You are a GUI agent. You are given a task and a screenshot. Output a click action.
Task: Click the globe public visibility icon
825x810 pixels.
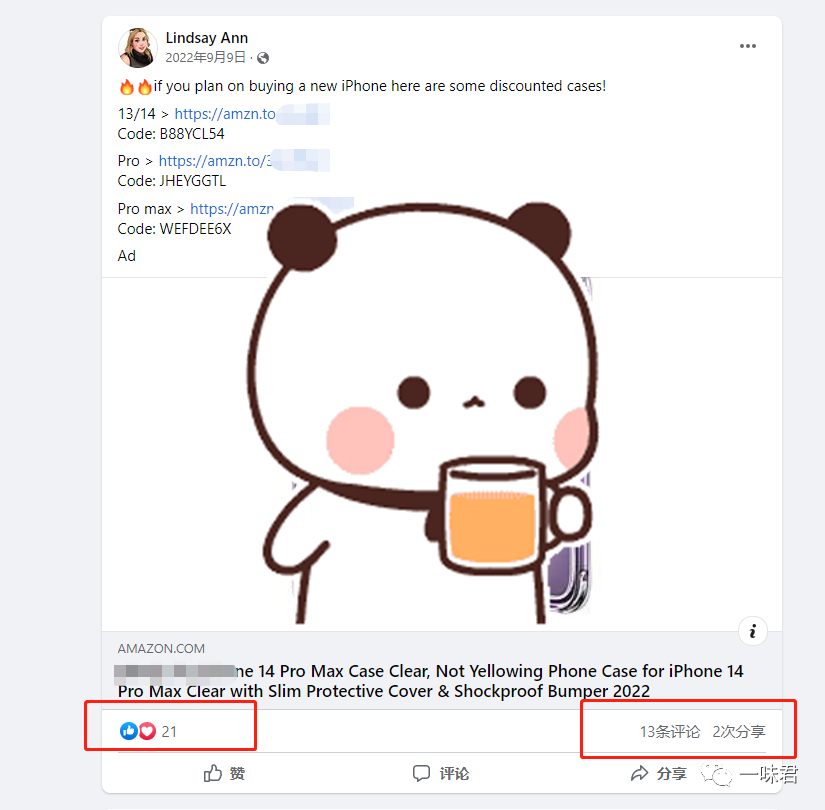[263, 58]
